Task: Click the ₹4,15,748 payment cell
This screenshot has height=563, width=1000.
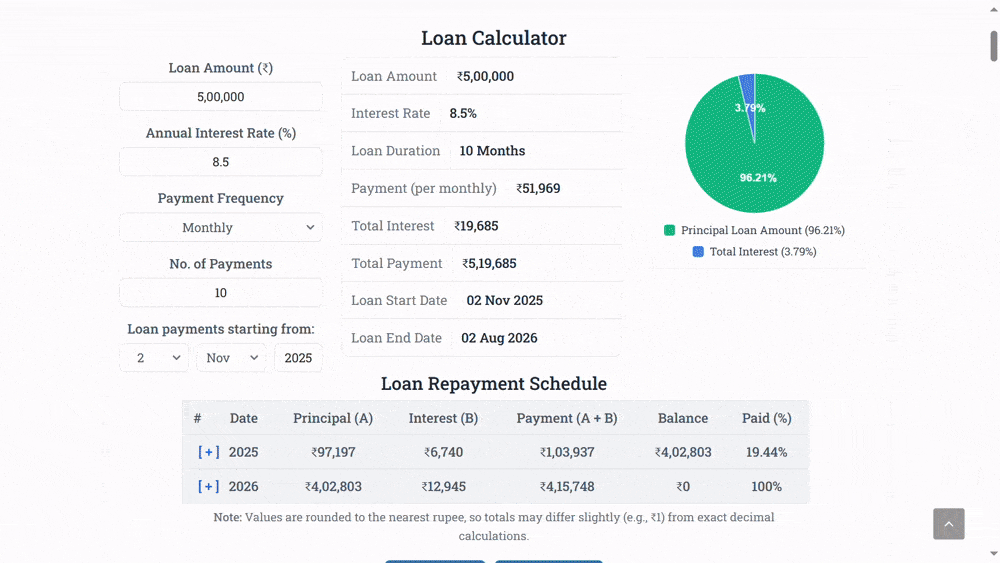Action: 567,486
